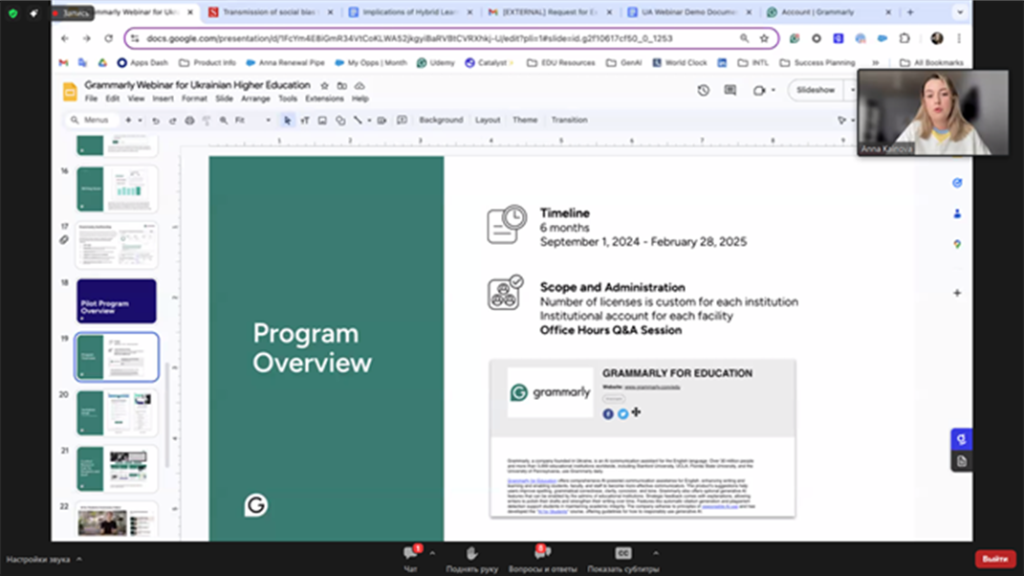Raise hand with Поднять руку button
The width and height of the screenshot is (1024, 576).
click(x=472, y=555)
